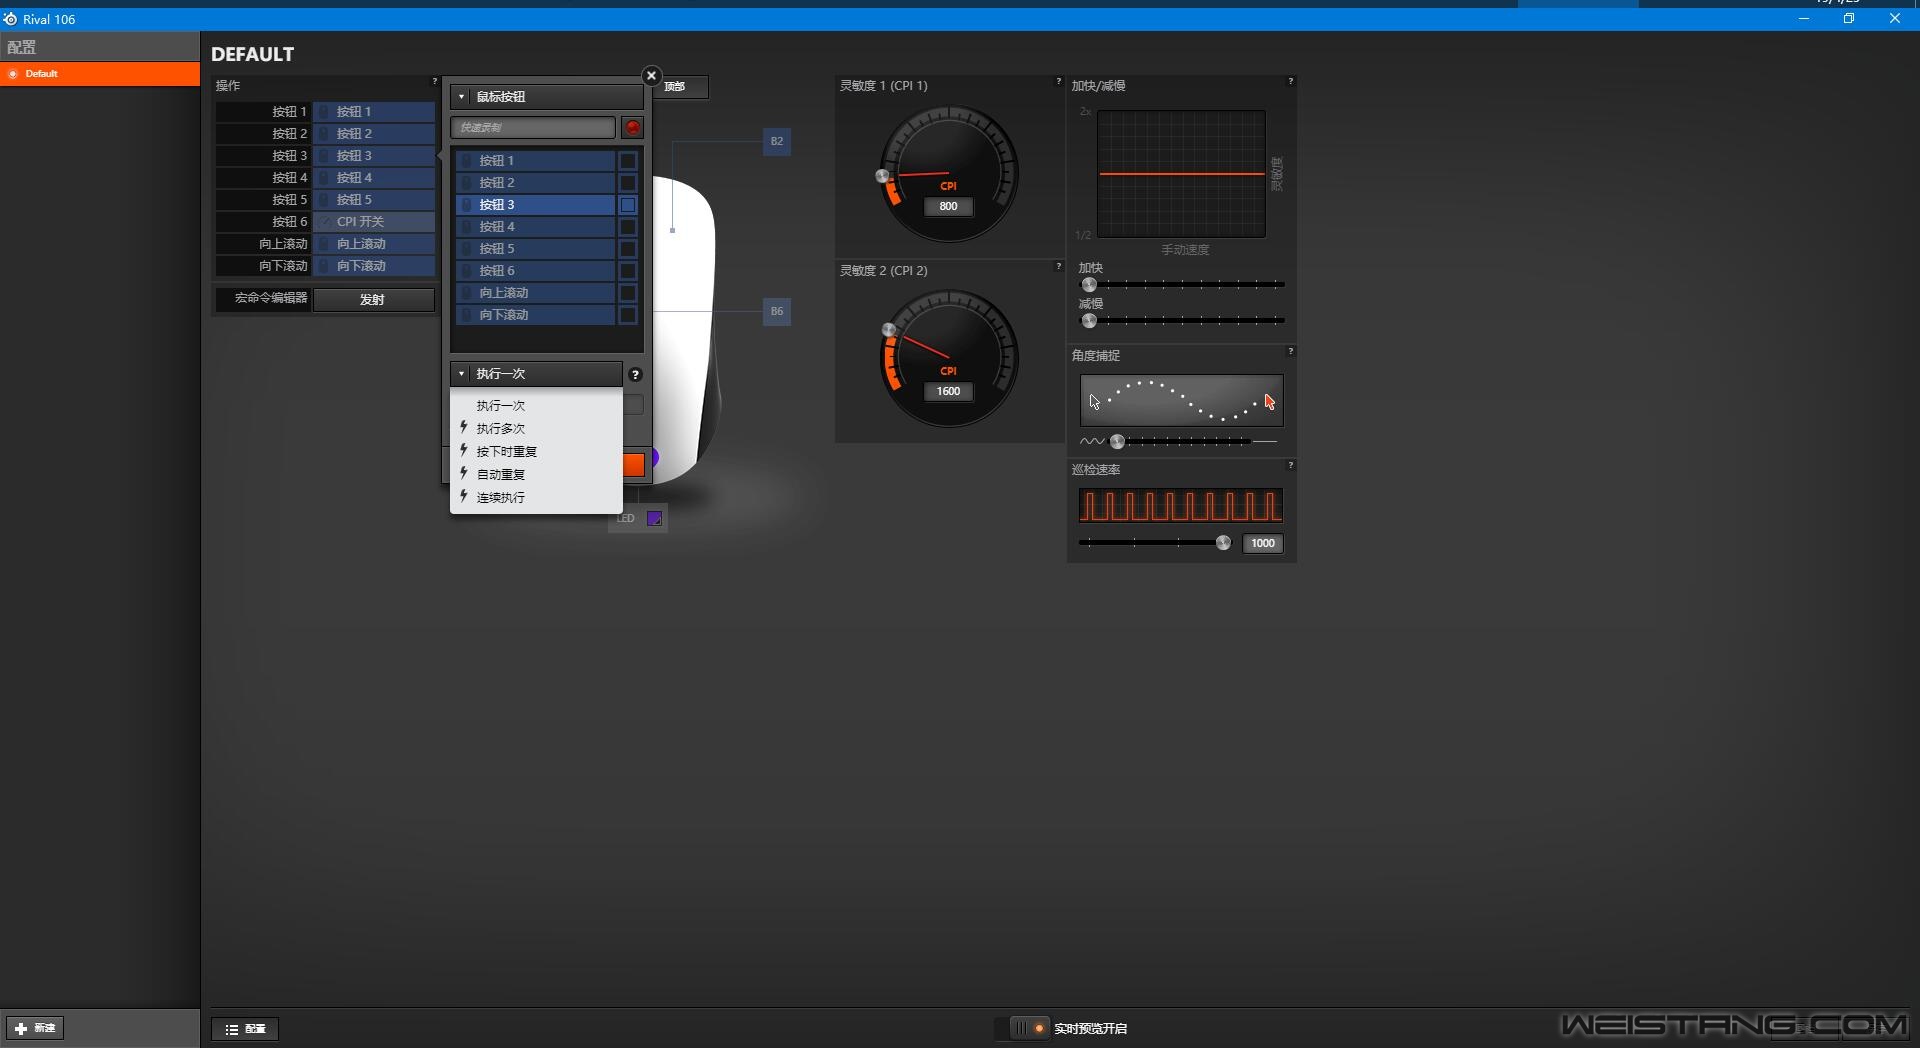Check the box next to 按钮 3
This screenshot has height=1048, width=1920.
click(x=628, y=205)
